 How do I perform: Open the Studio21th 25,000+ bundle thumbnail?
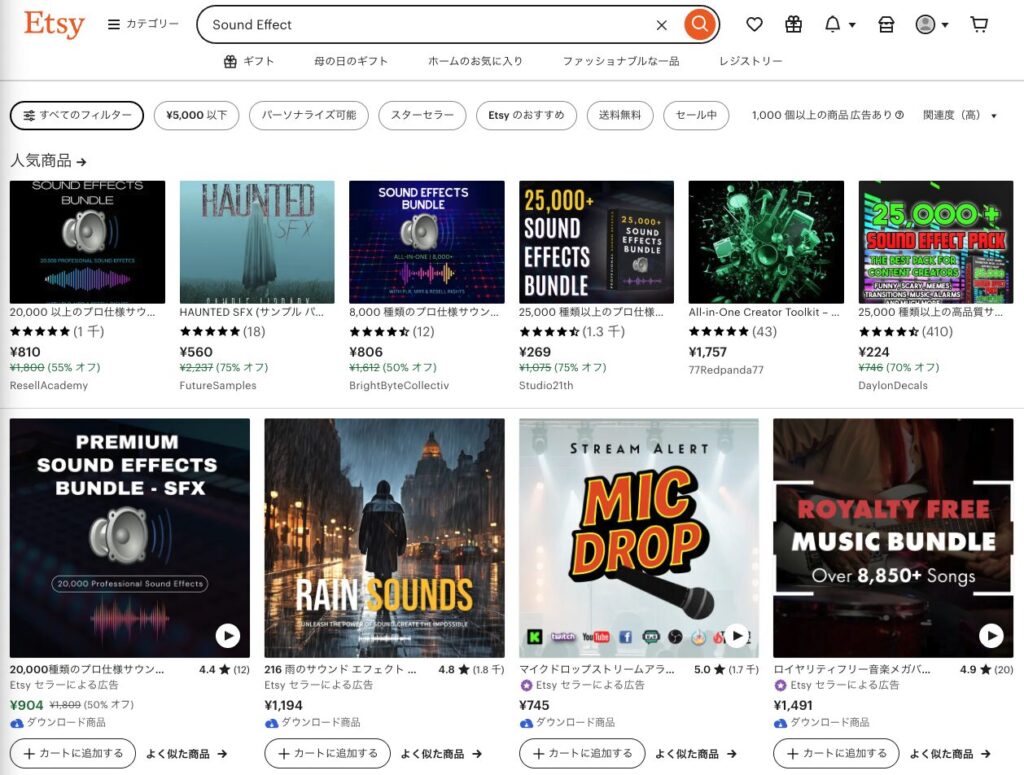point(596,242)
